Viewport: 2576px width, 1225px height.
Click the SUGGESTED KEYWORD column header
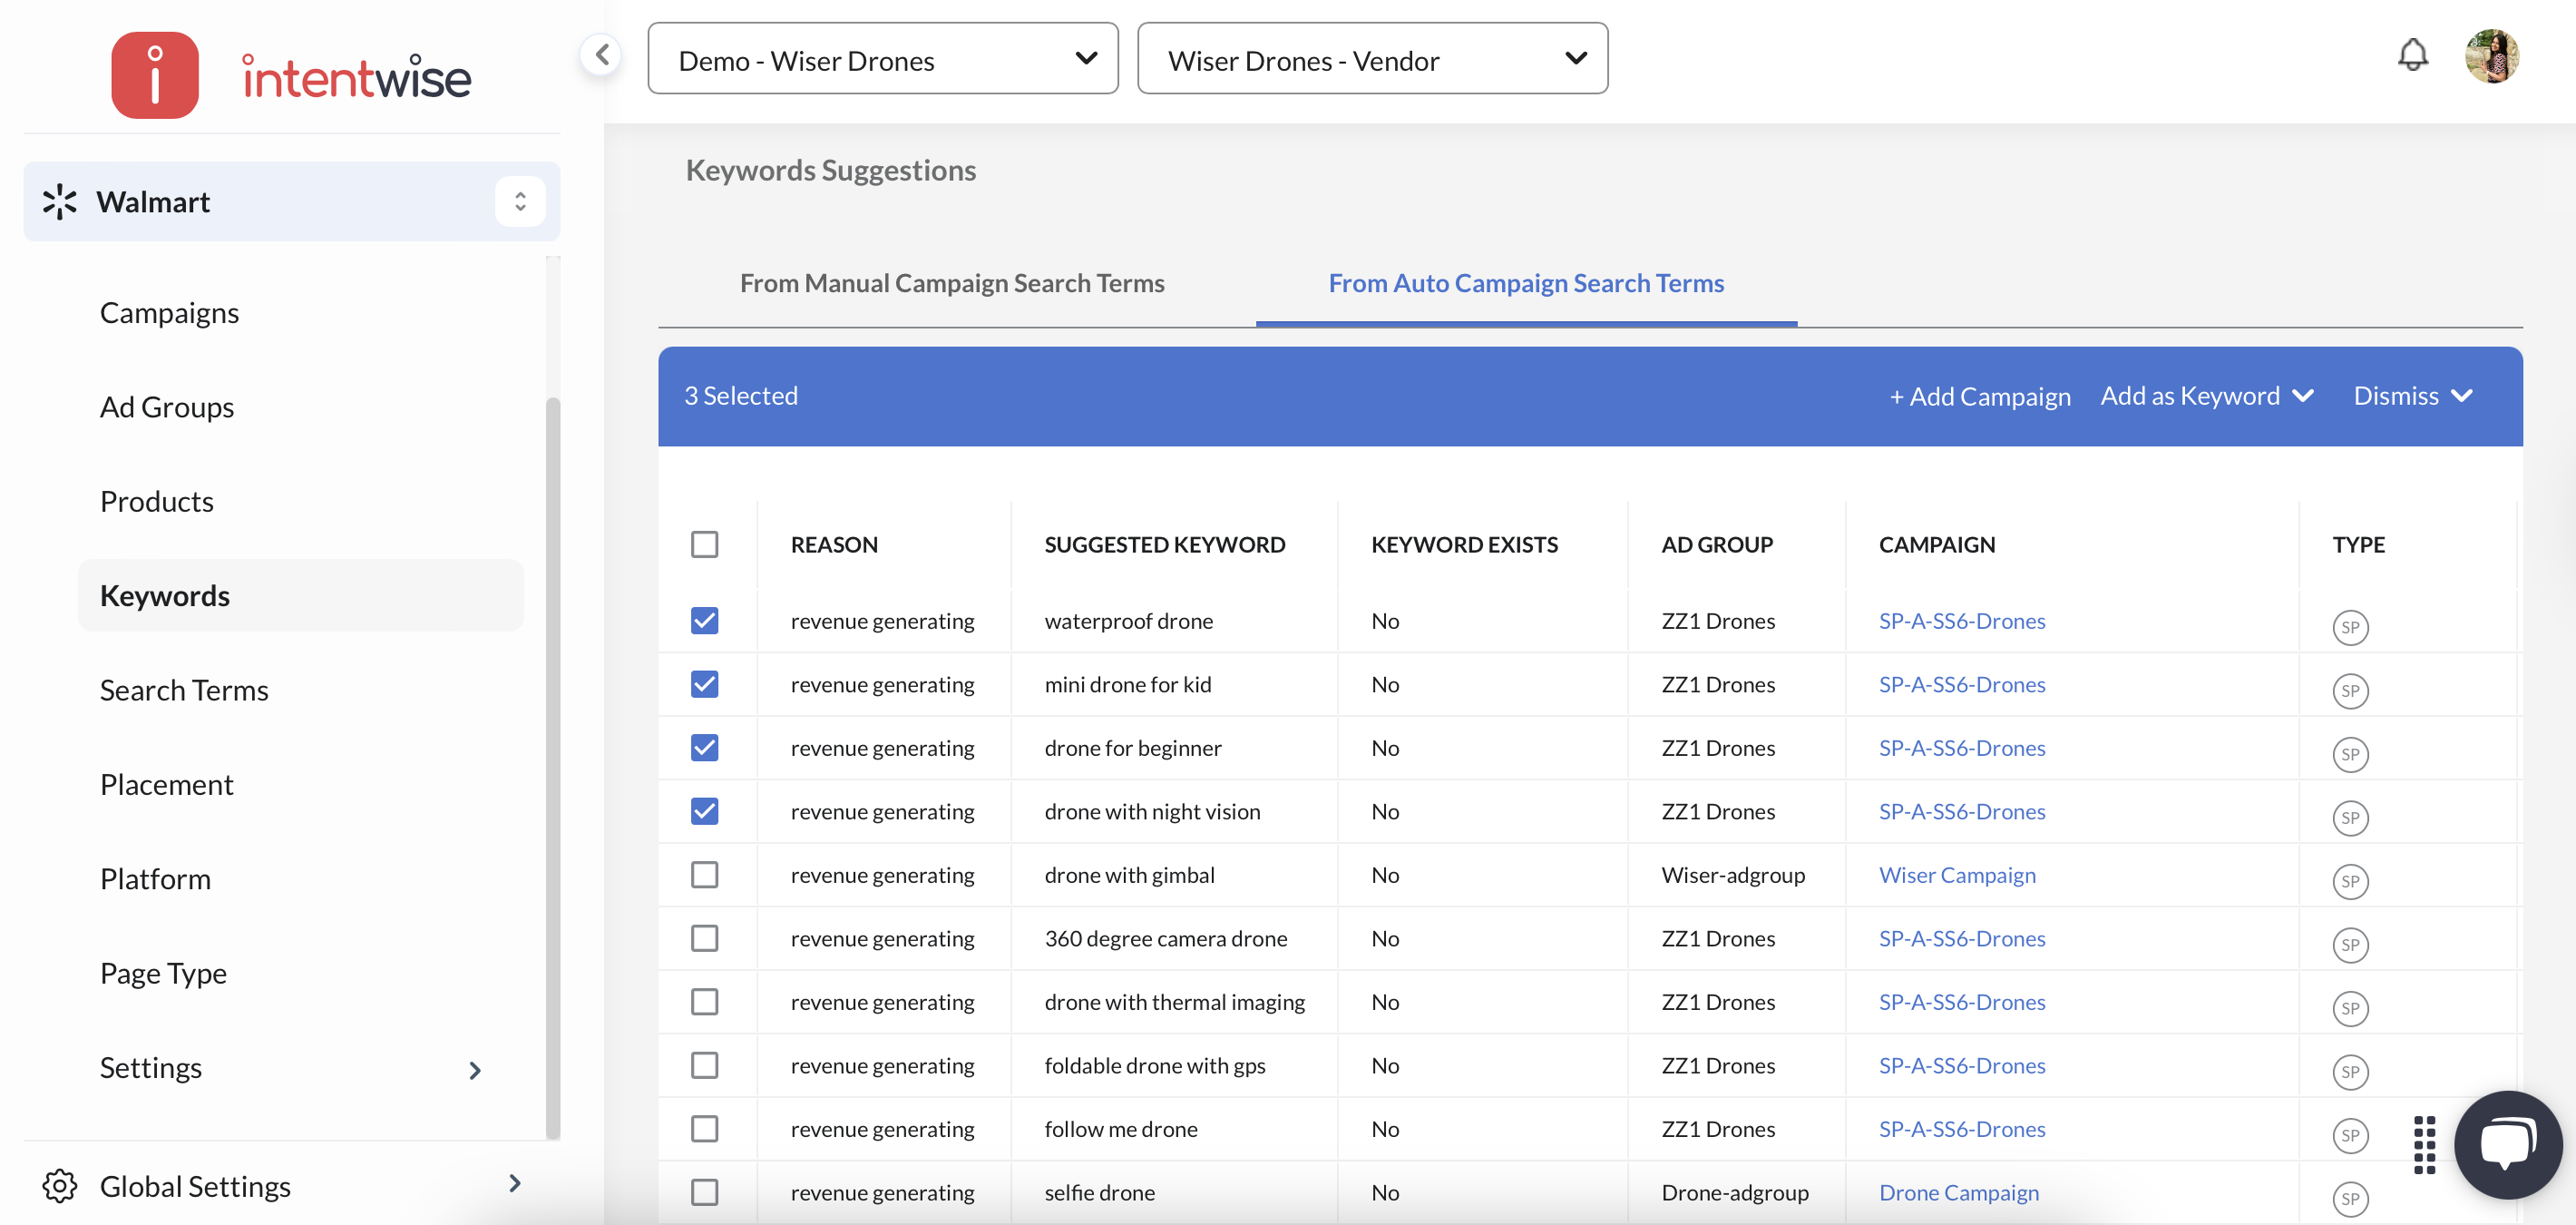(1164, 544)
